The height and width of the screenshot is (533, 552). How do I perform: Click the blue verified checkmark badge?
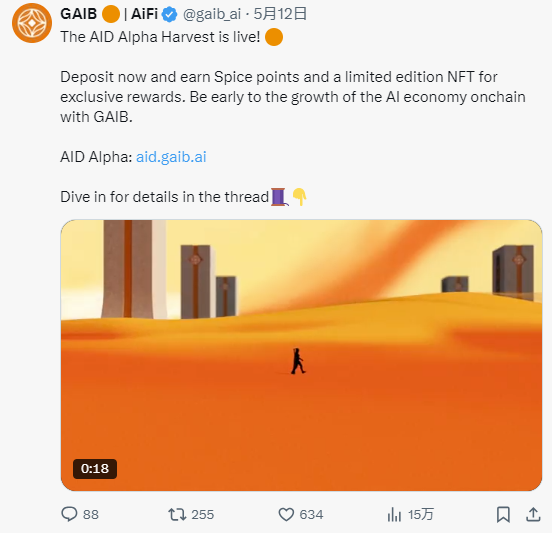pyautogui.click(x=169, y=14)
